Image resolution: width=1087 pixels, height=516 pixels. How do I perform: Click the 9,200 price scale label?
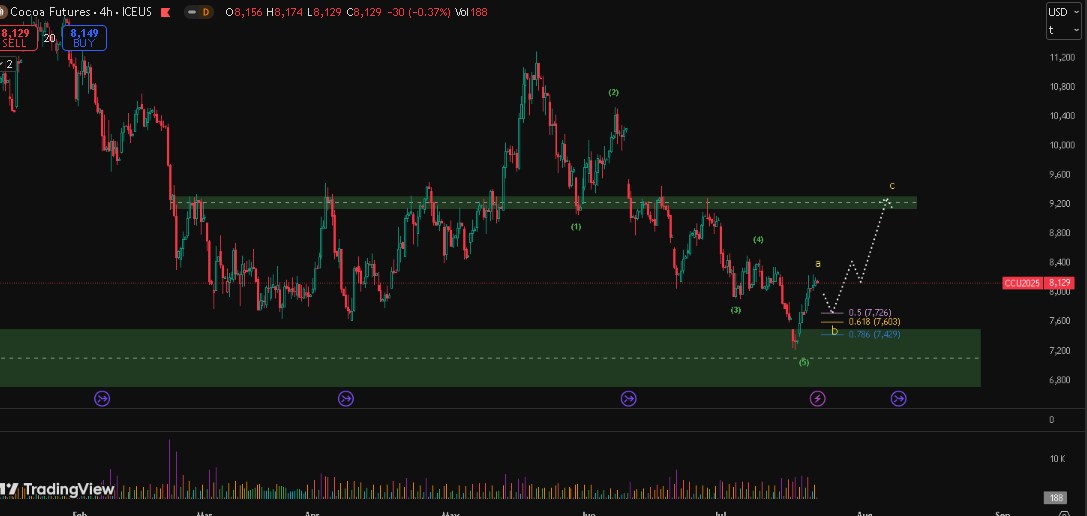click(x=1061, y=204)
